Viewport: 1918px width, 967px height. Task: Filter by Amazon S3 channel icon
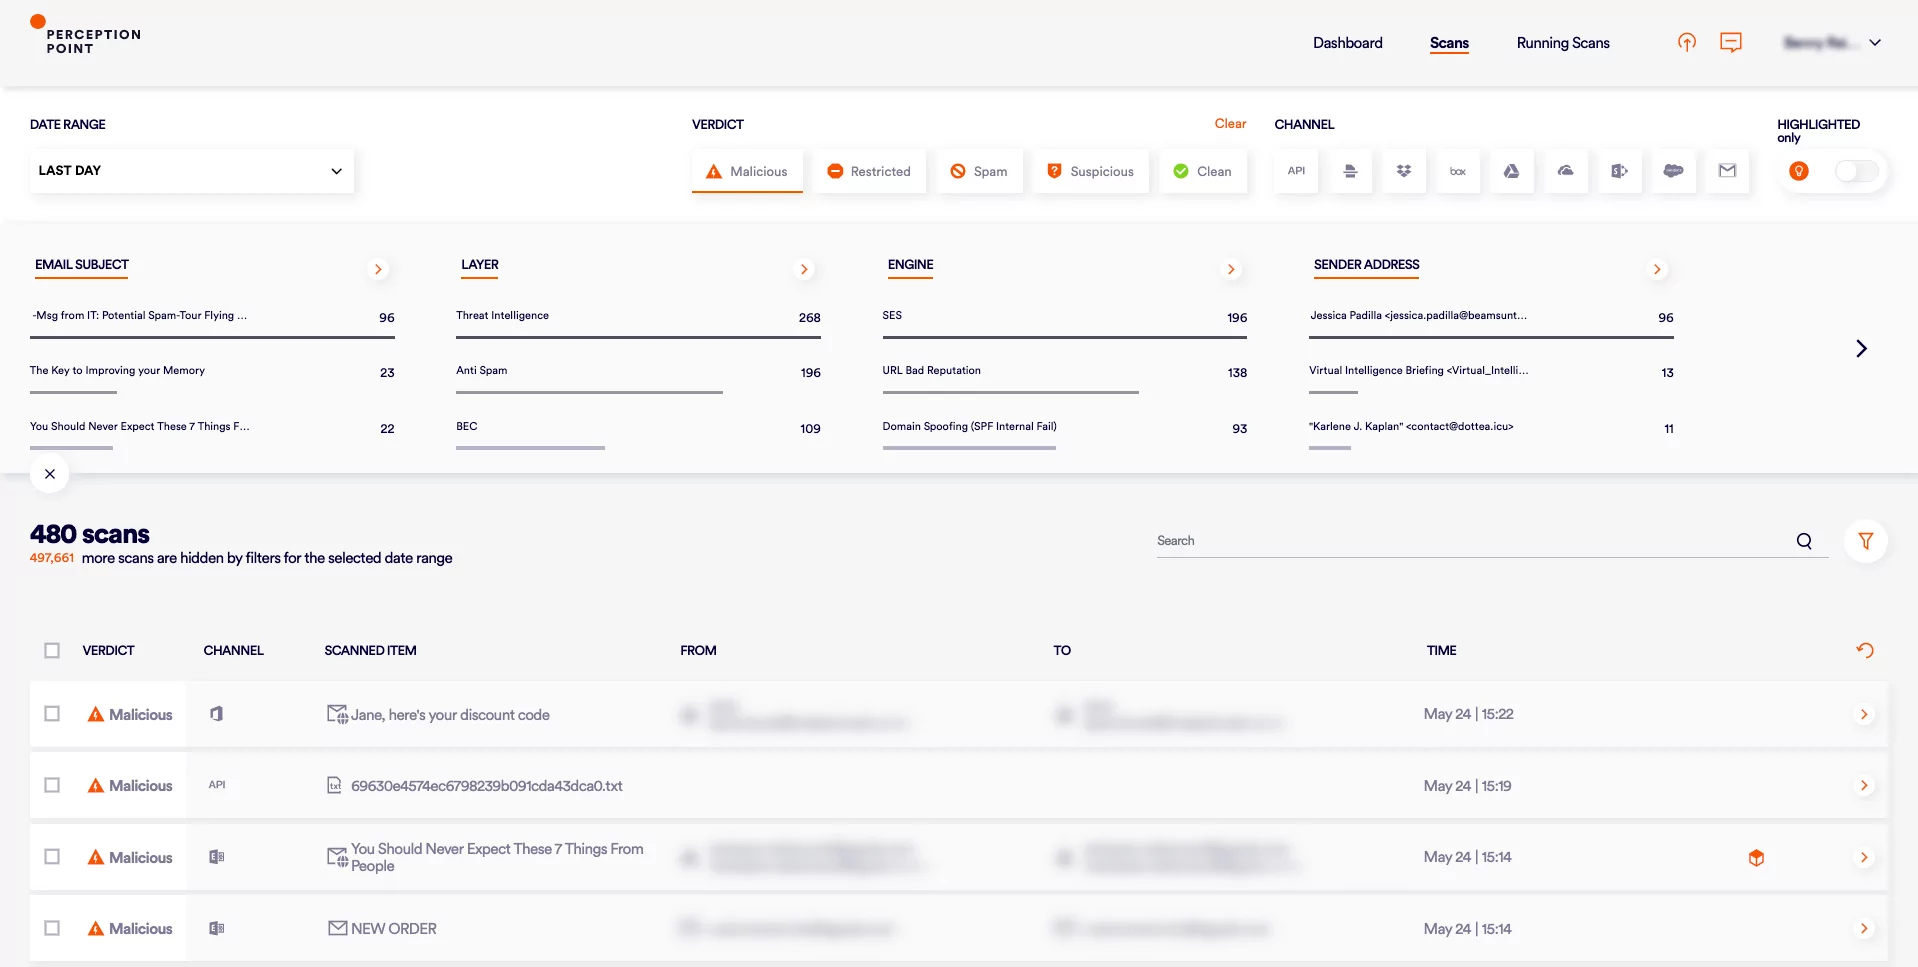[1350, 171]
